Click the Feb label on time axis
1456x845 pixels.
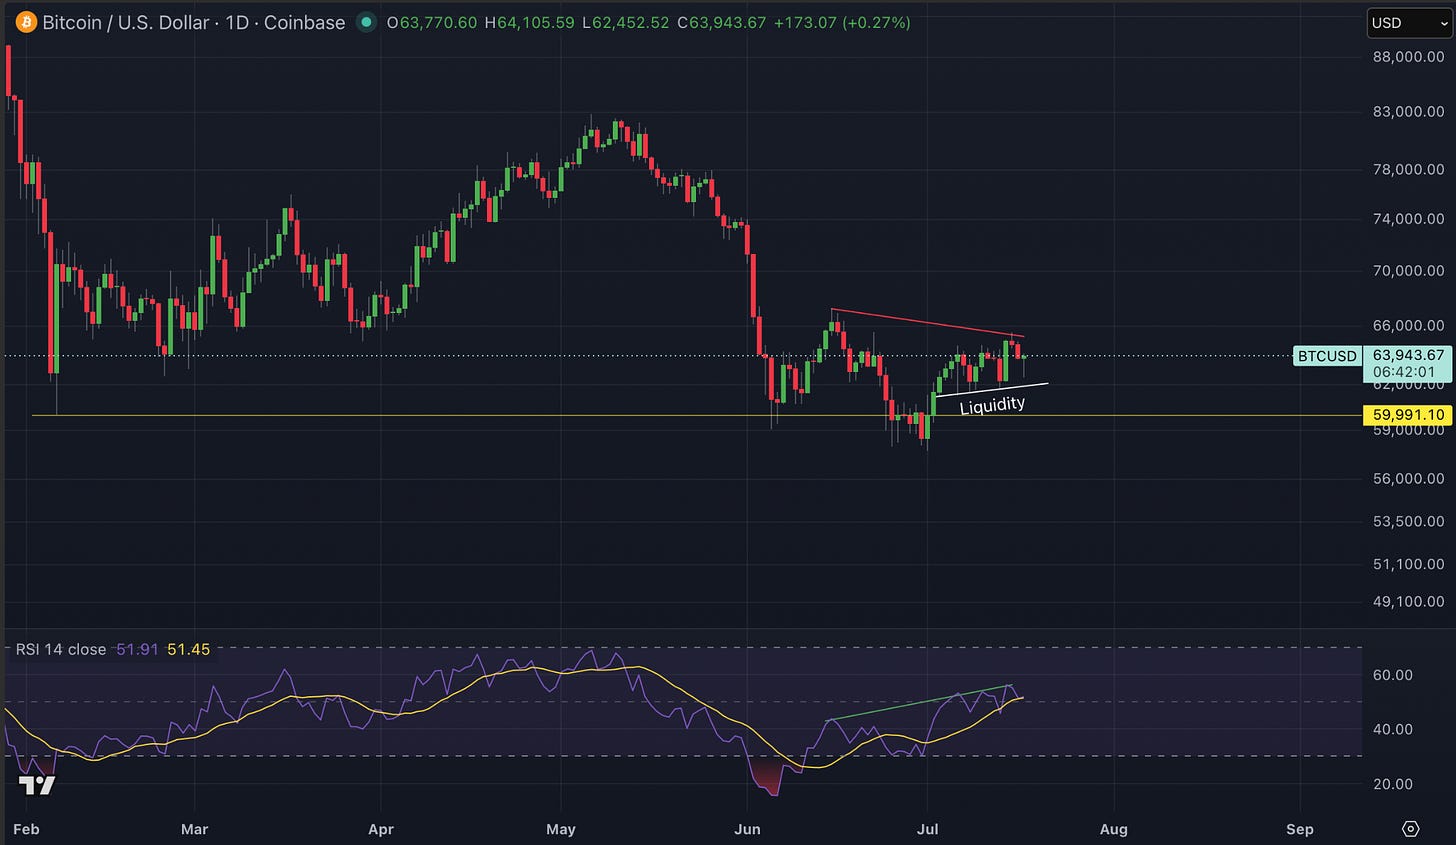point(26,829)
